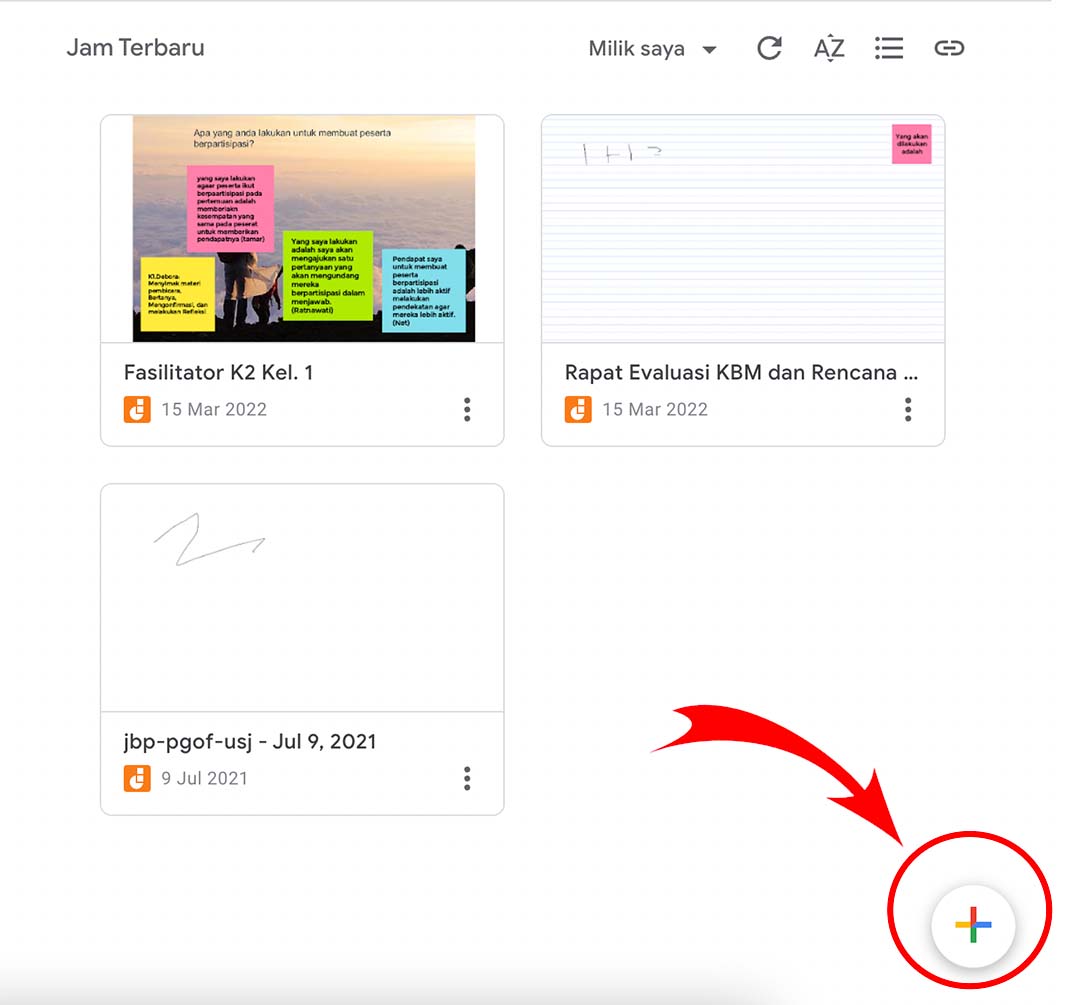Viewport: 1071px width, 1005px height.
Task: Click the Jamboard icon on Fasilitator K2 card
Action: pyautogui.click(x=137, y=408)
